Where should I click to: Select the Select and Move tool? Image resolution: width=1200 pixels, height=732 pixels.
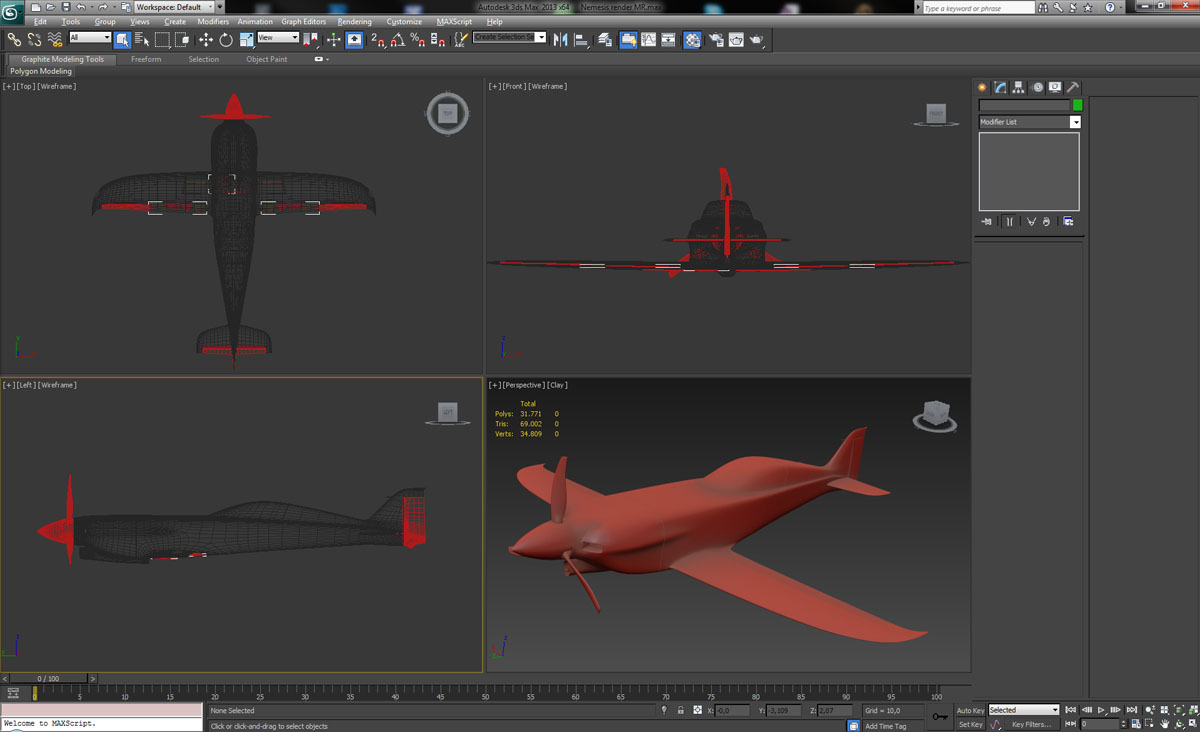(x=206, y=40)
